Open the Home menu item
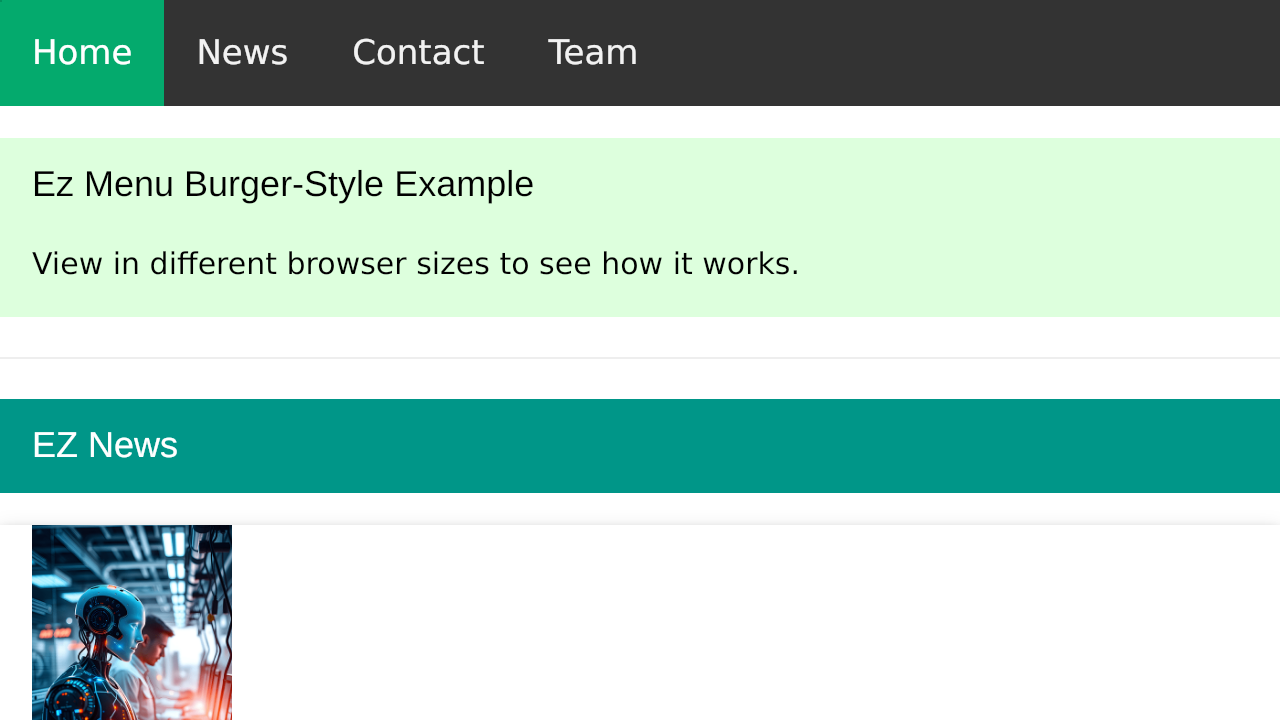The height and width of the screenshot is (720, 1280). click(x=82, y=53)
